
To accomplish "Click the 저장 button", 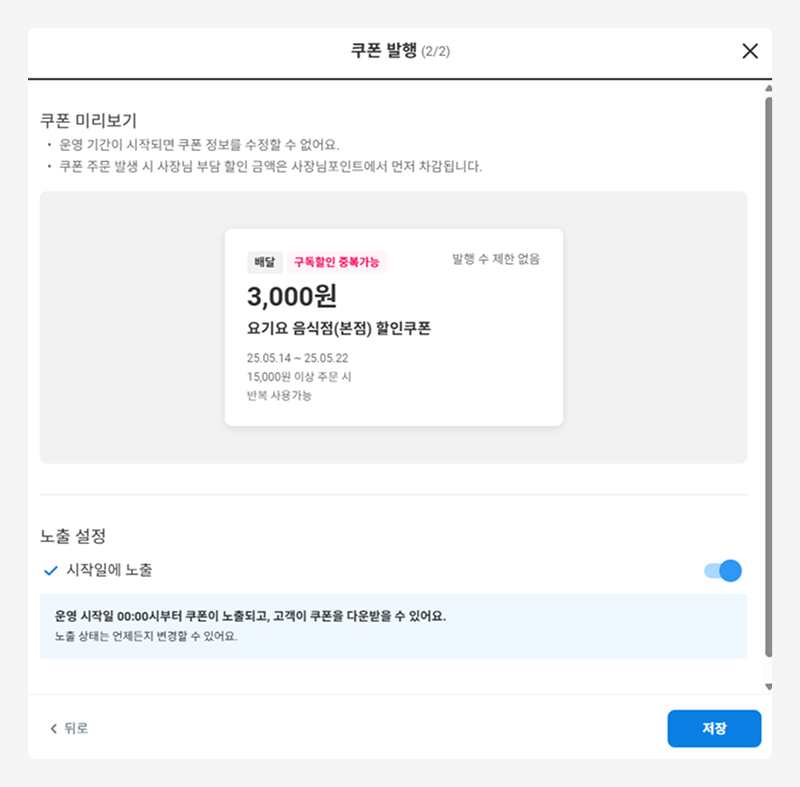I will pyautogui.click(x=714, y=728).
